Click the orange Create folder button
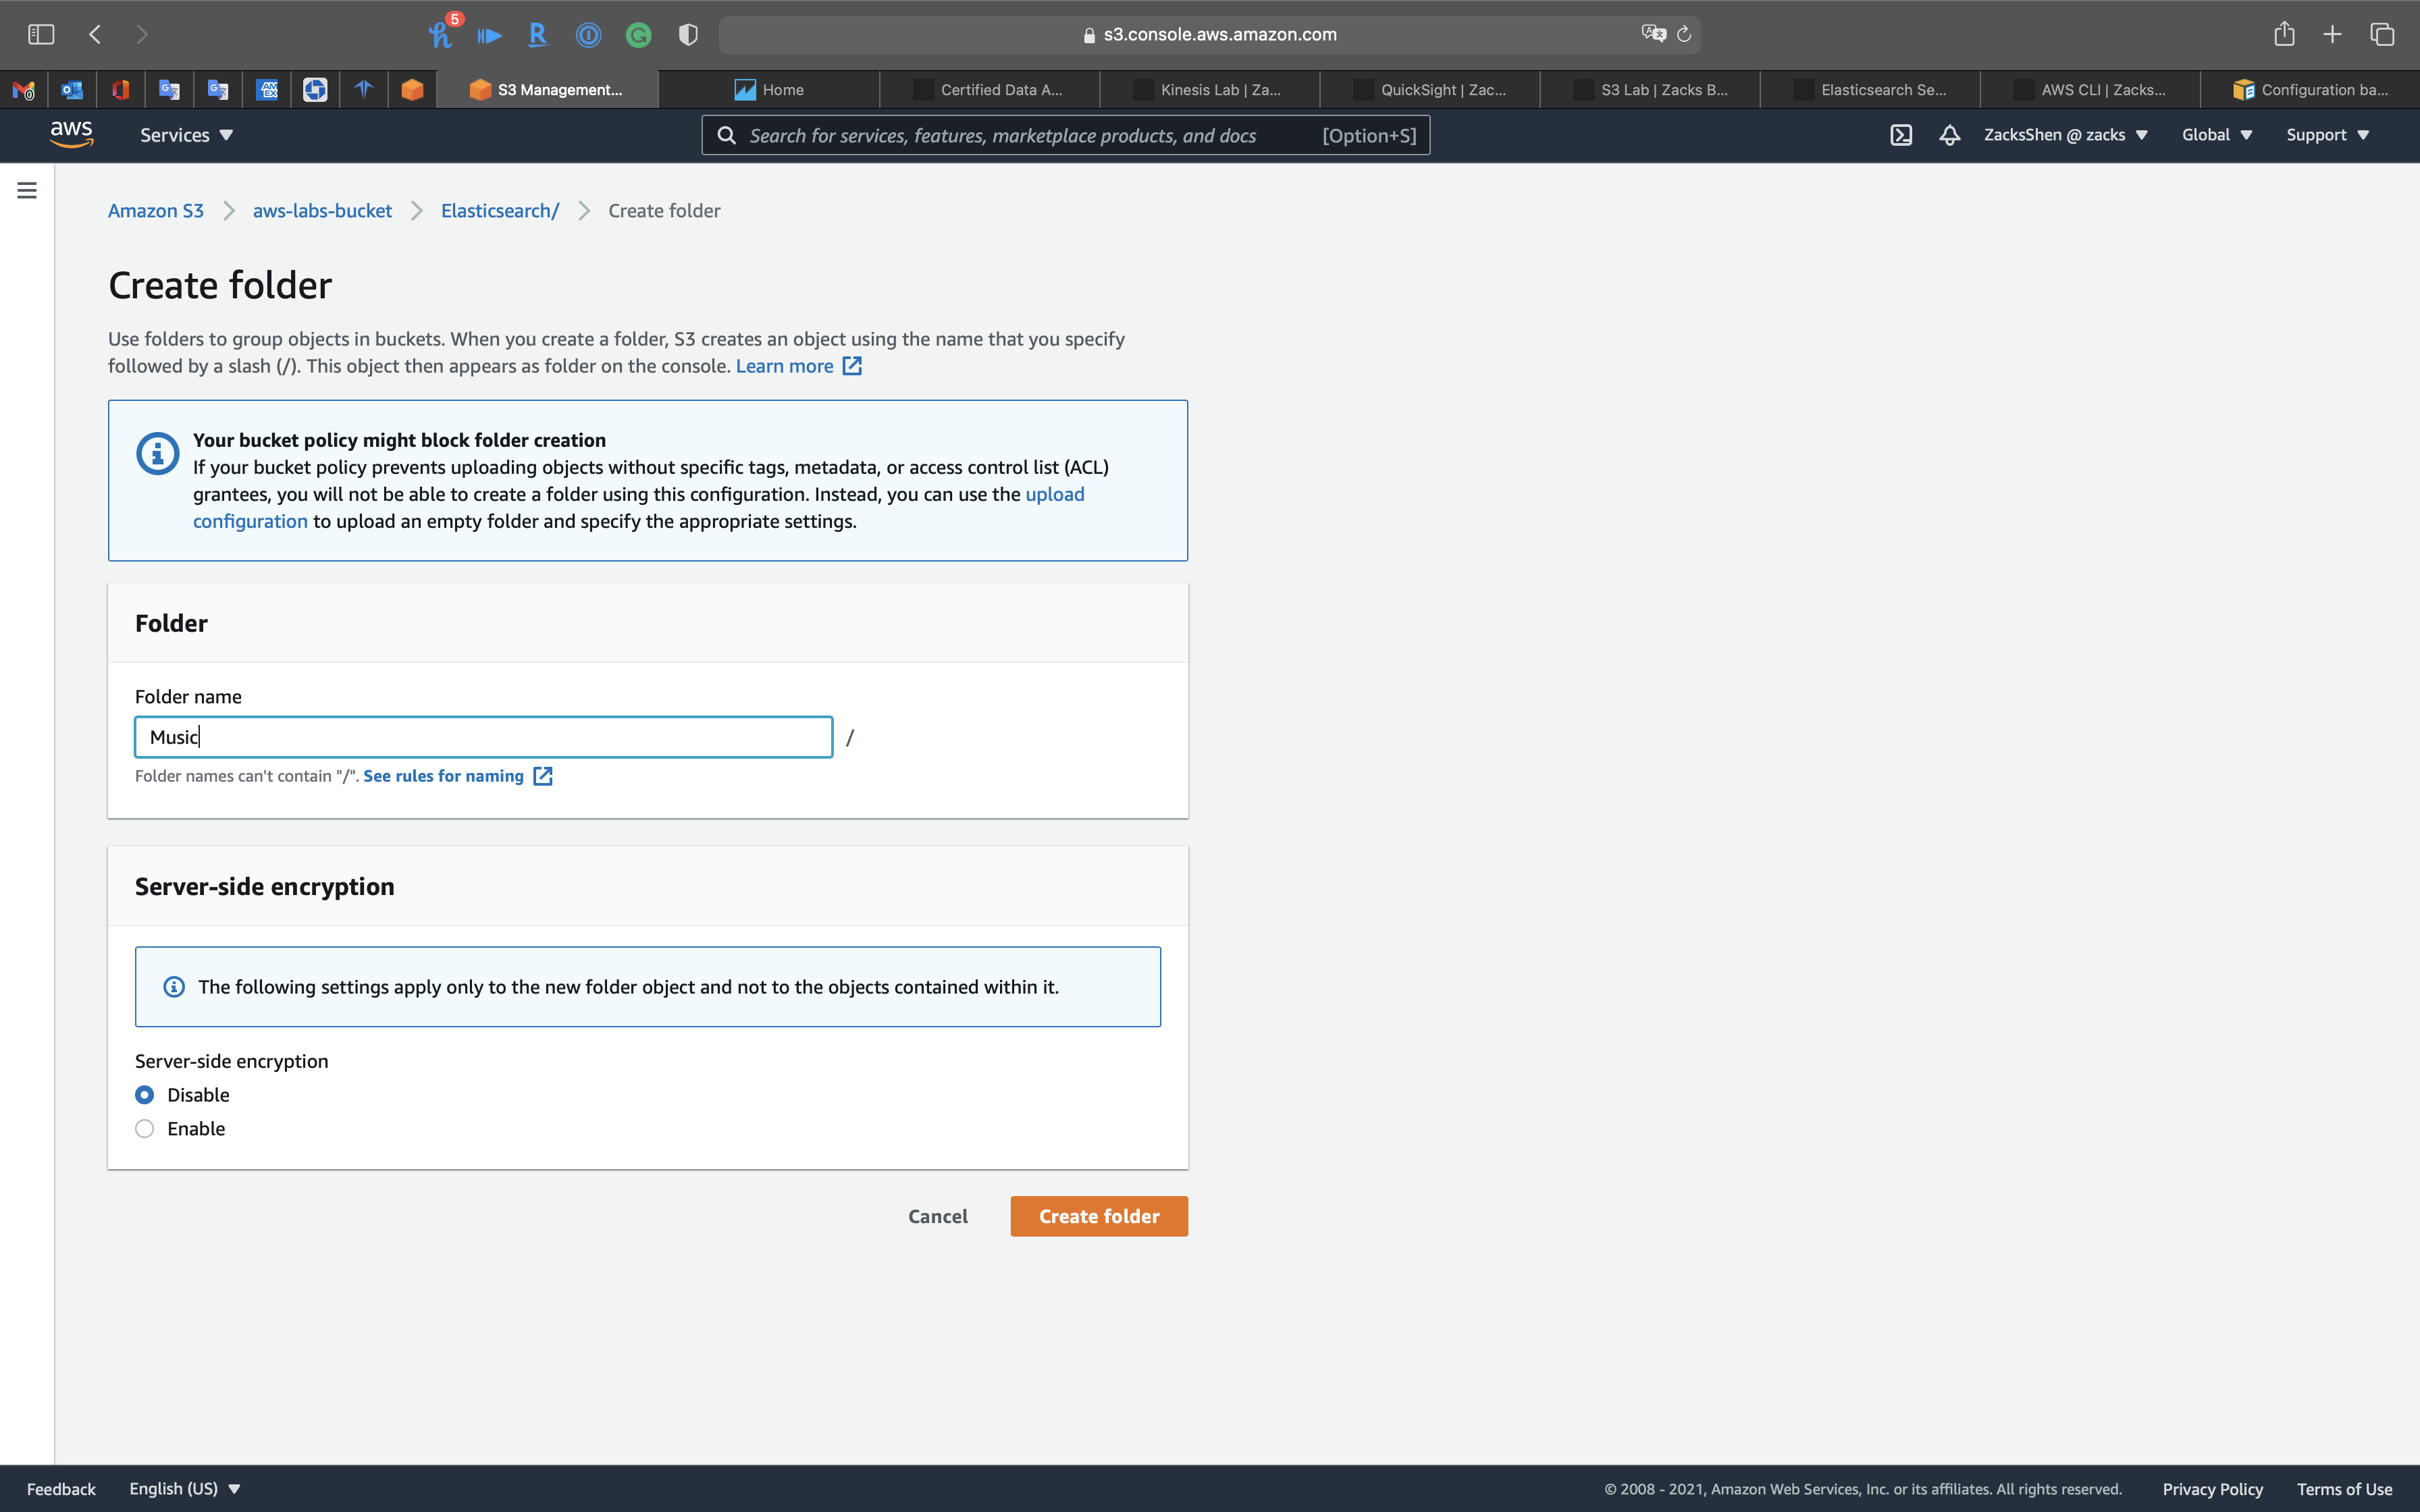The image size is (2420, 1512). 1099,1216
